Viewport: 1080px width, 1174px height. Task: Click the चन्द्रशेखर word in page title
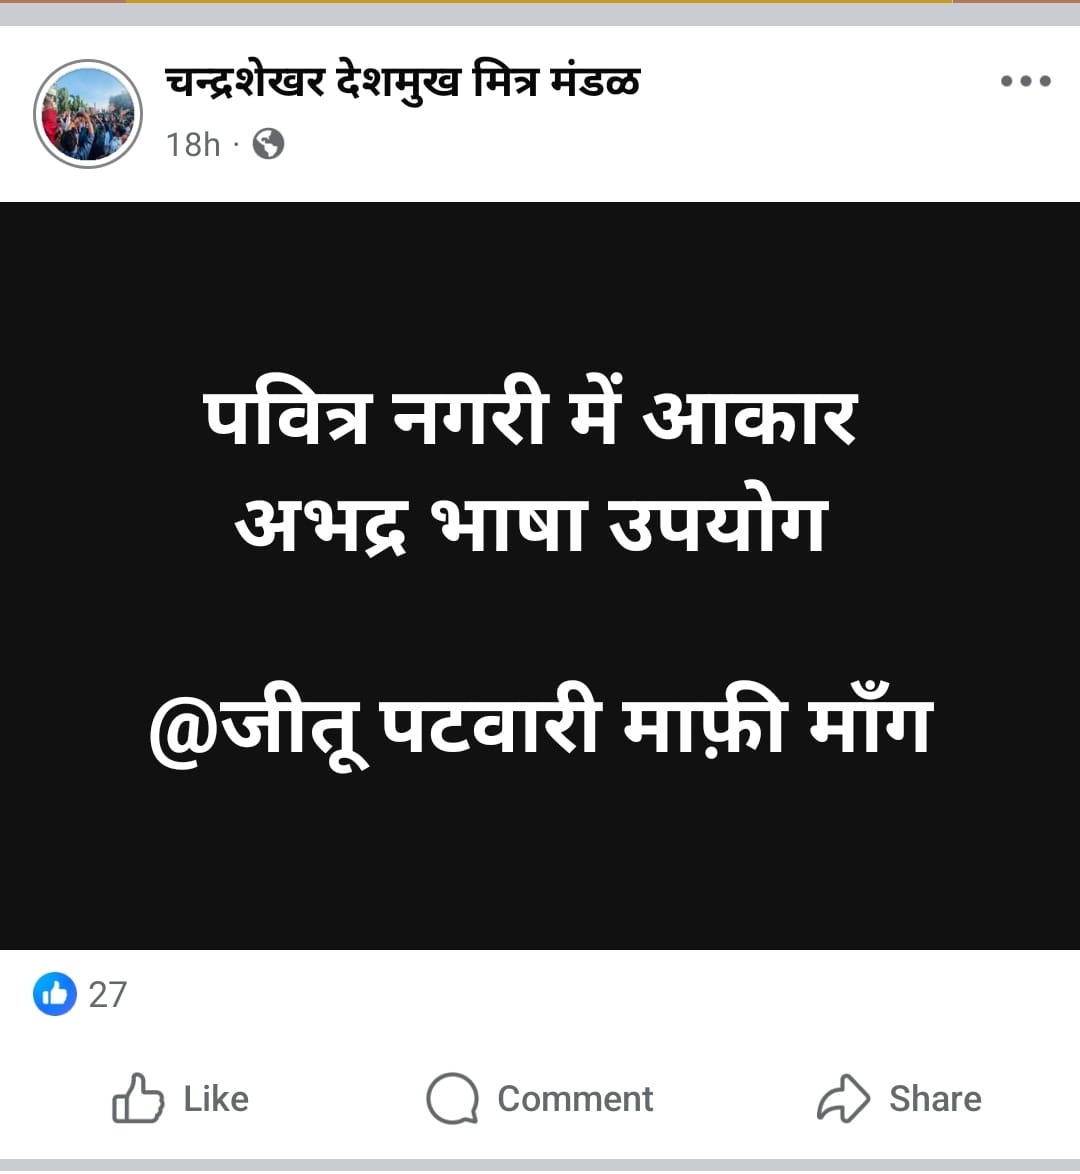point(245,82)
